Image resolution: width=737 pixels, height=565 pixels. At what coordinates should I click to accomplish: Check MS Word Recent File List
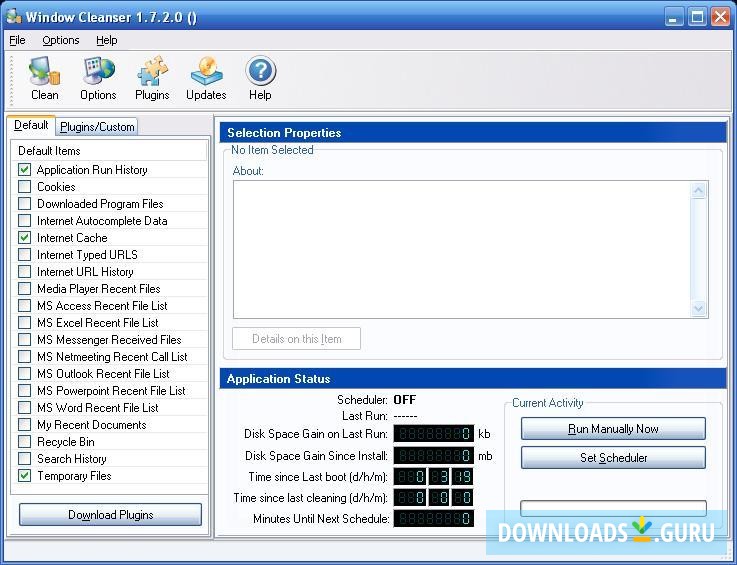point(24,408)
